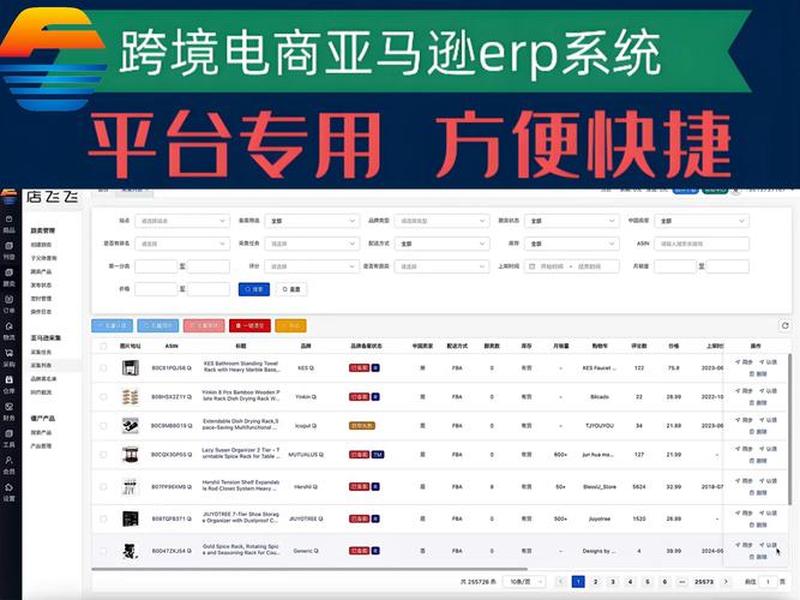Click the blue 搜索 search button
Image resolution: width=800 pixels, height=600 pixels.
(x=254, y=289)
